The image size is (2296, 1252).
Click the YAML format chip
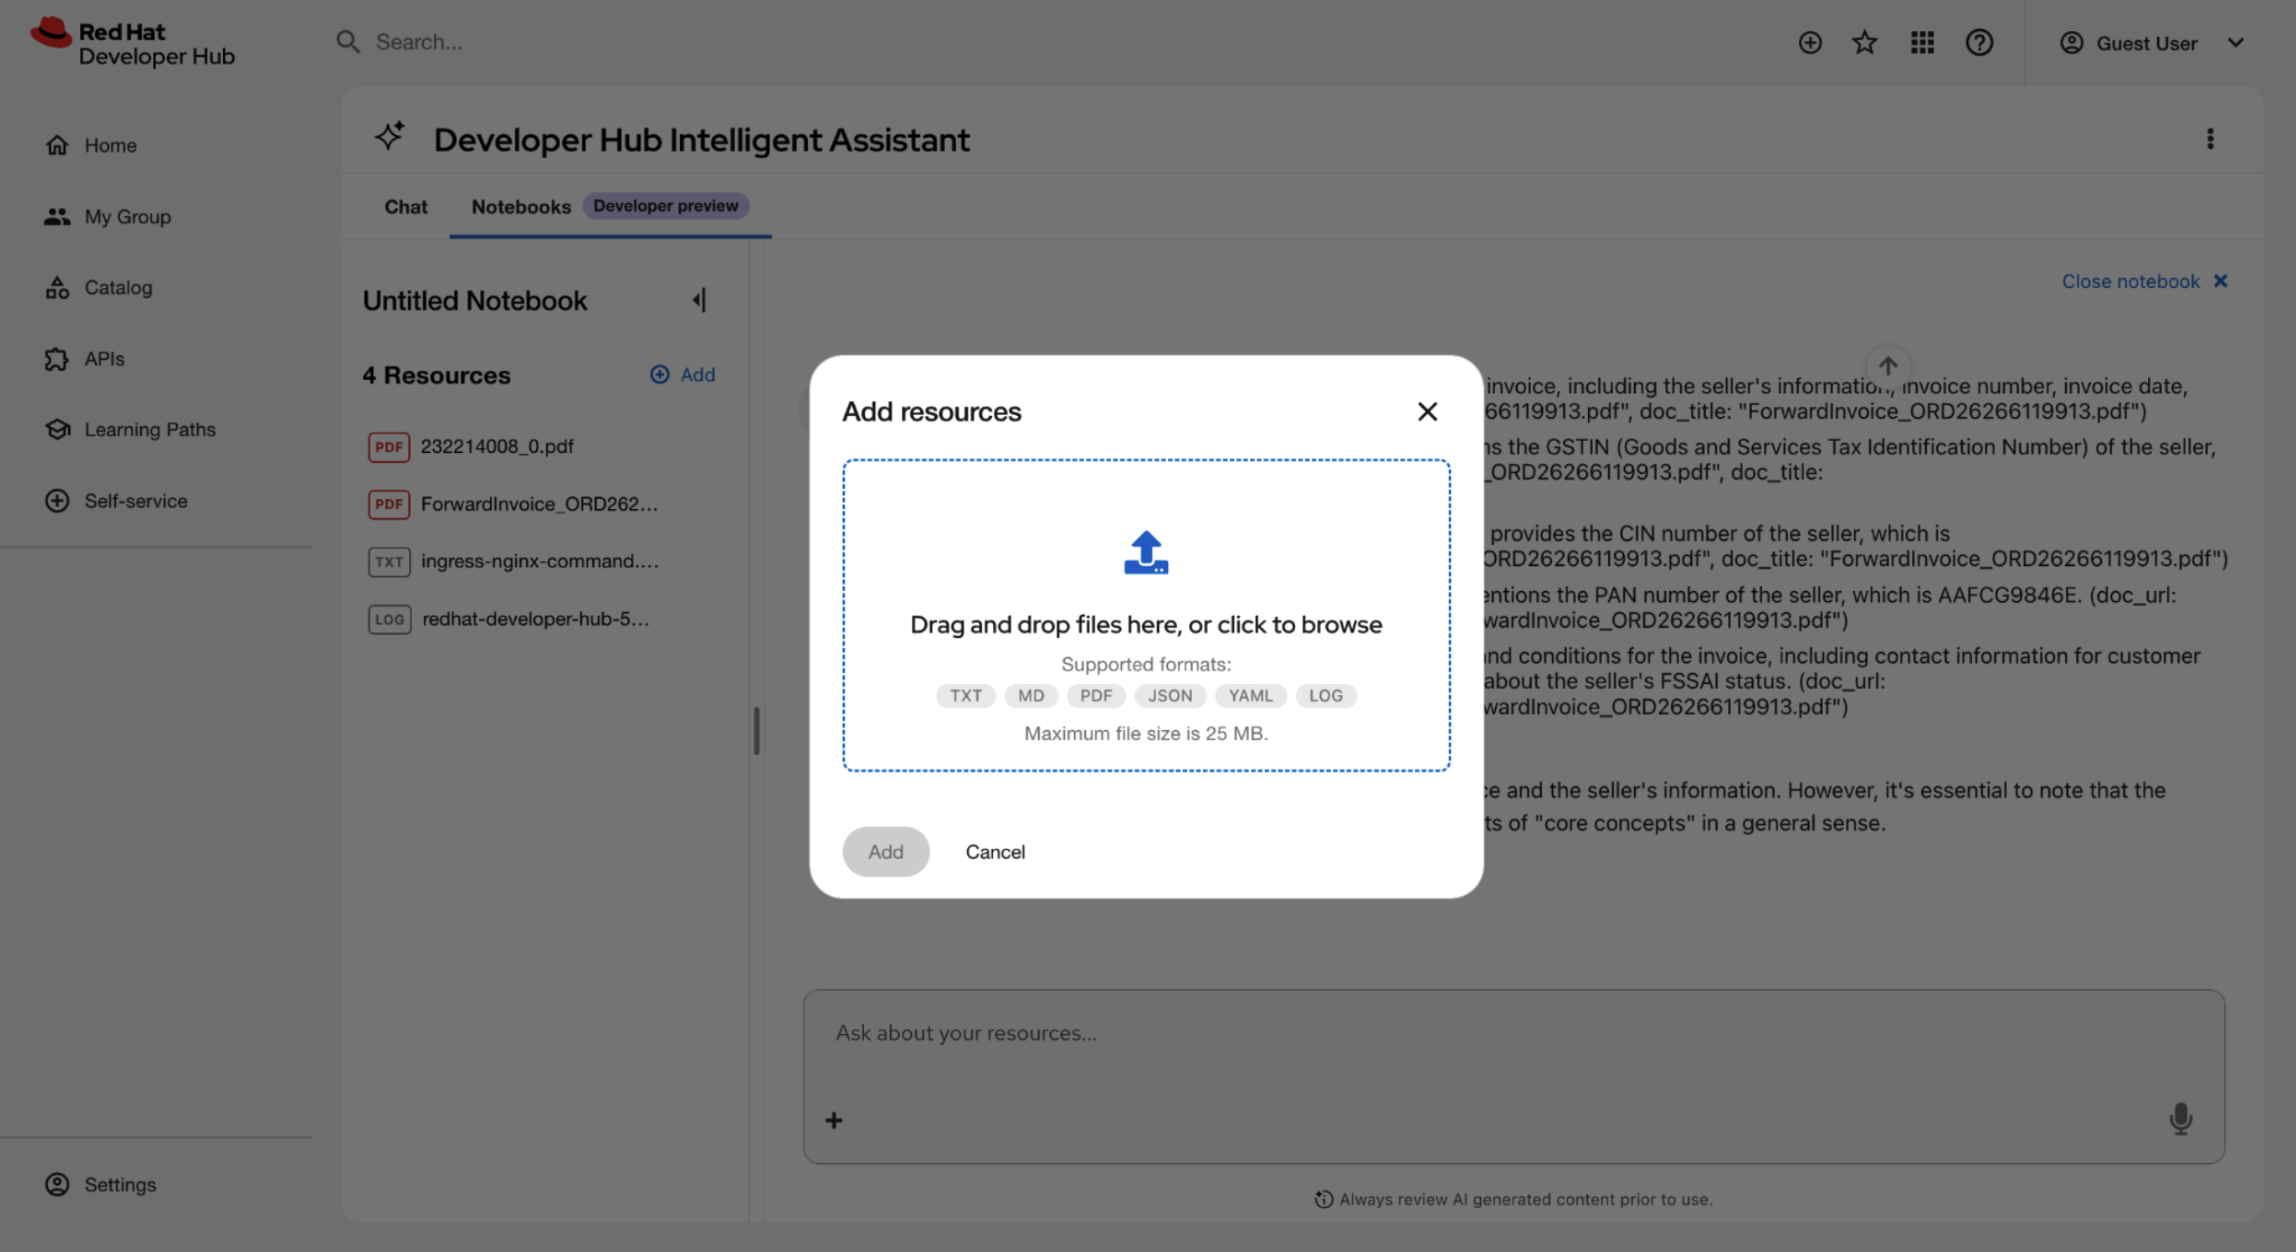point(1250,695)
